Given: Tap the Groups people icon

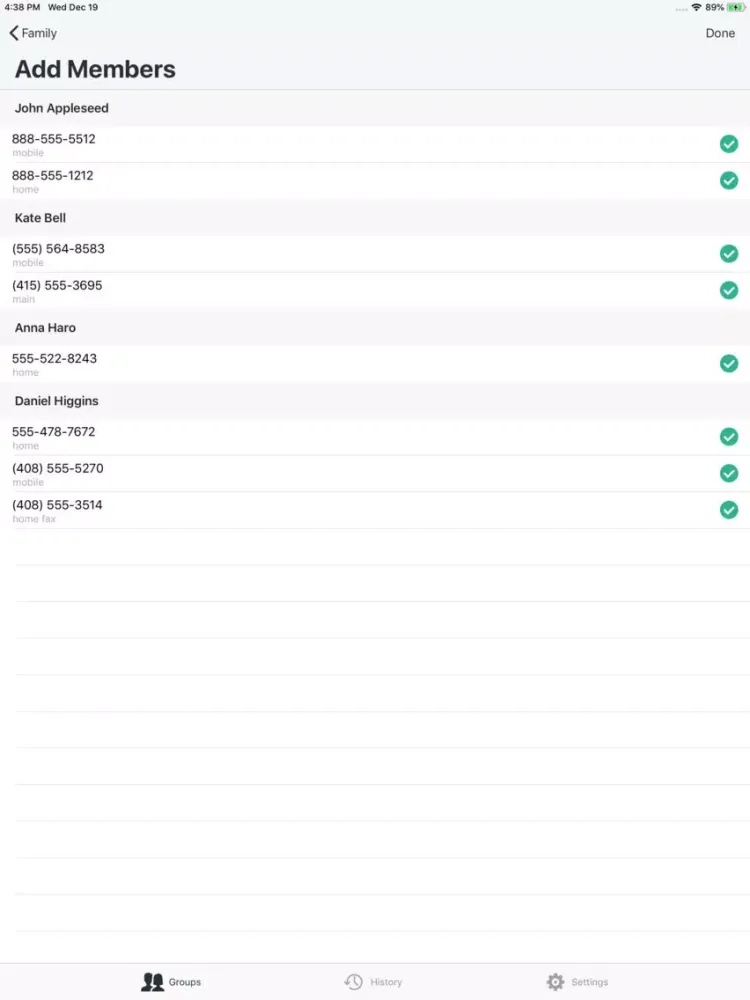Looking at the screenshot, I should tap(152, 982).
